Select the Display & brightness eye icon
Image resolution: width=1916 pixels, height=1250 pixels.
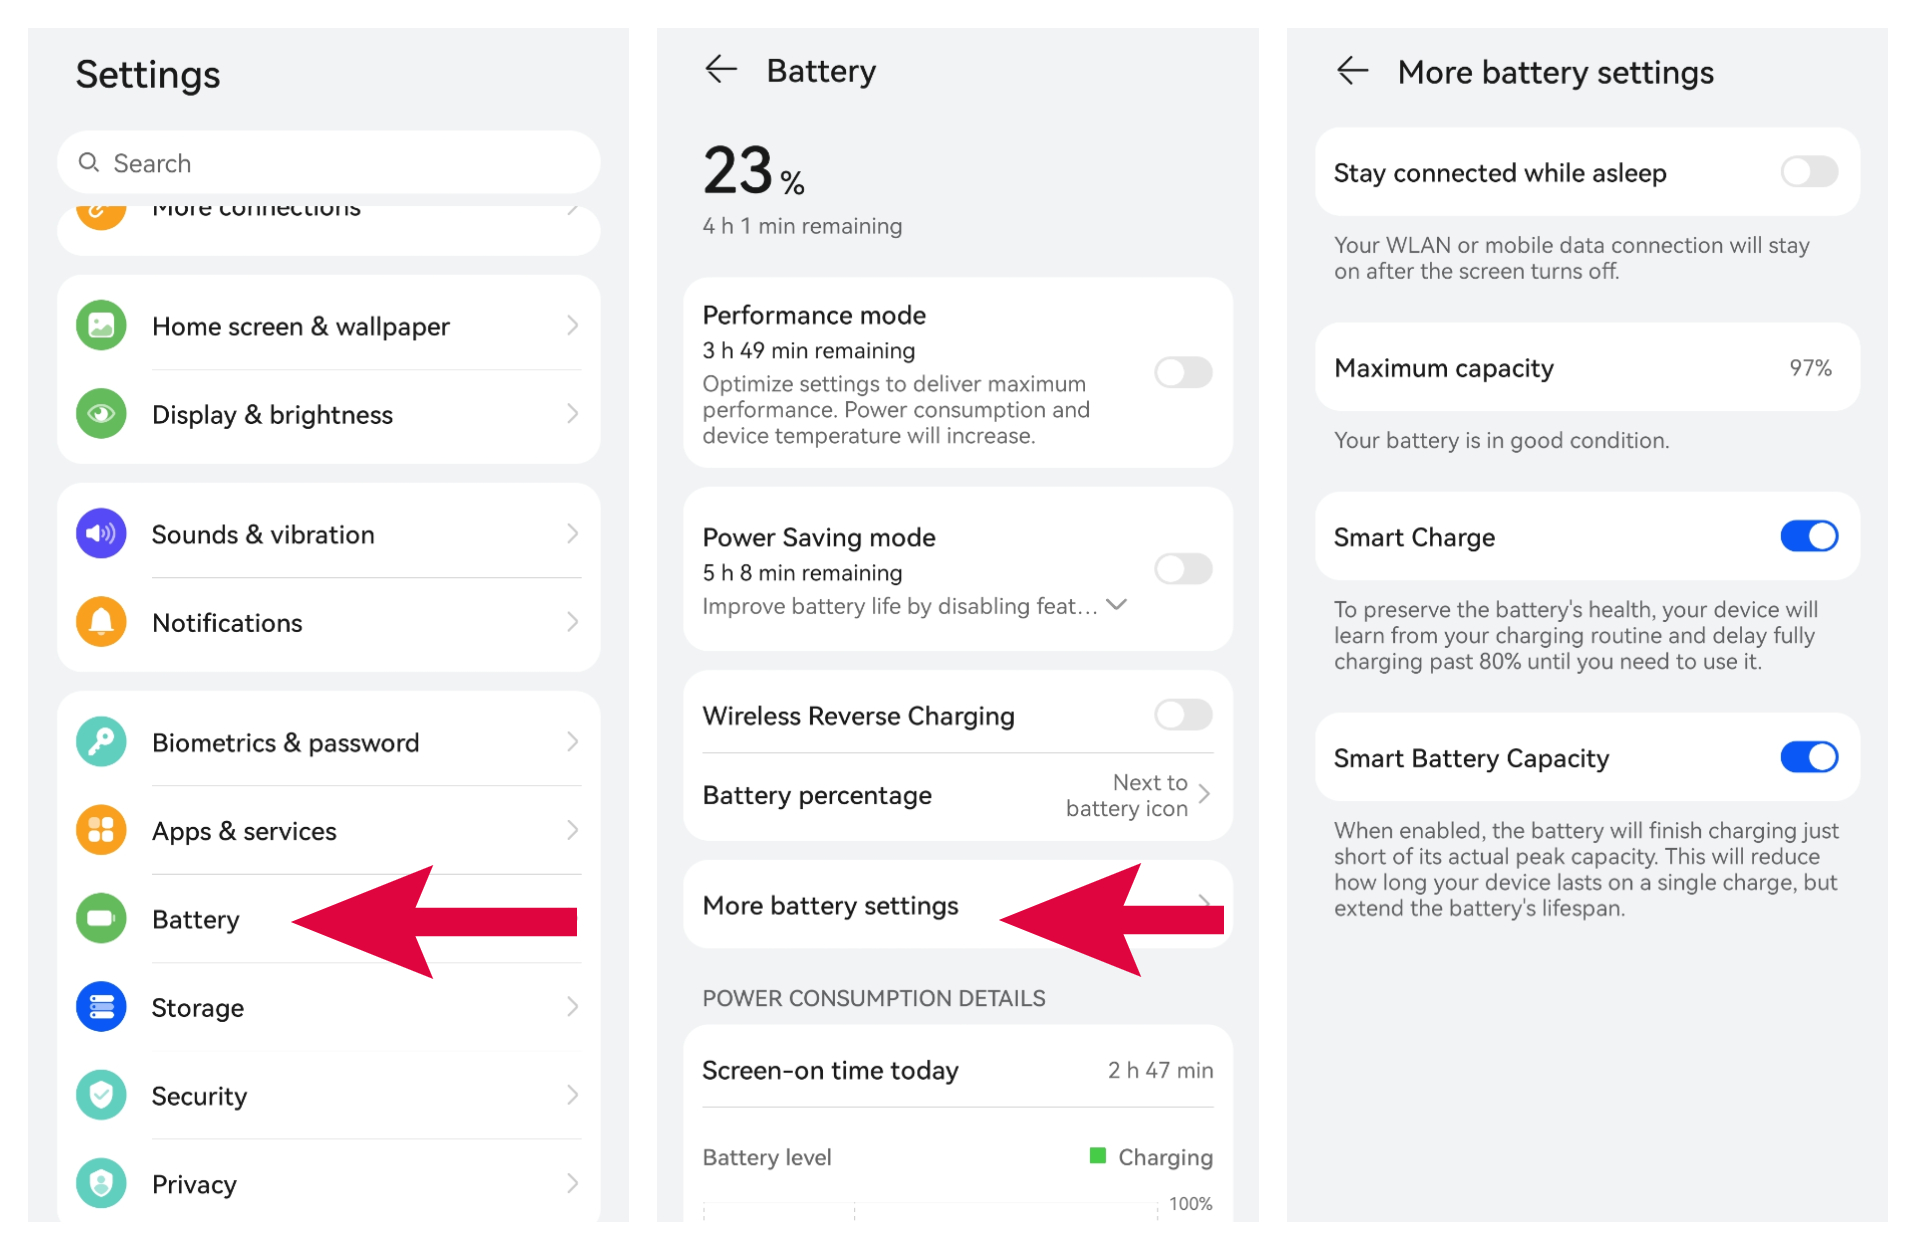[101, 414]
